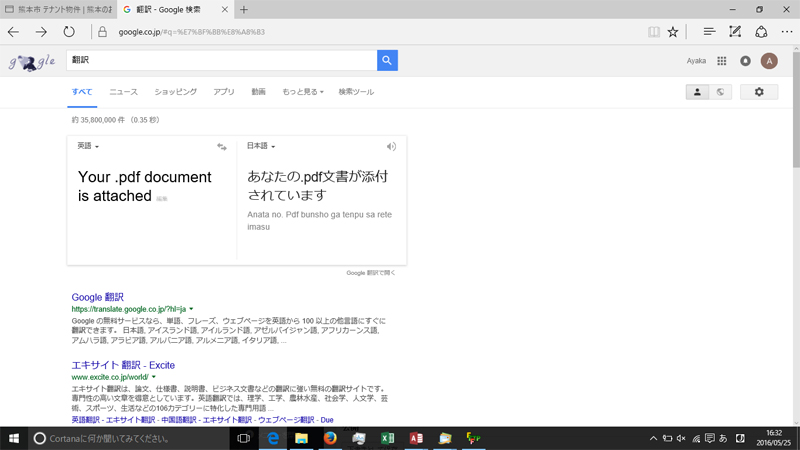Switch to personal results person toggle
This screenshot has height=450, width=800.
[x=697, y=92]
